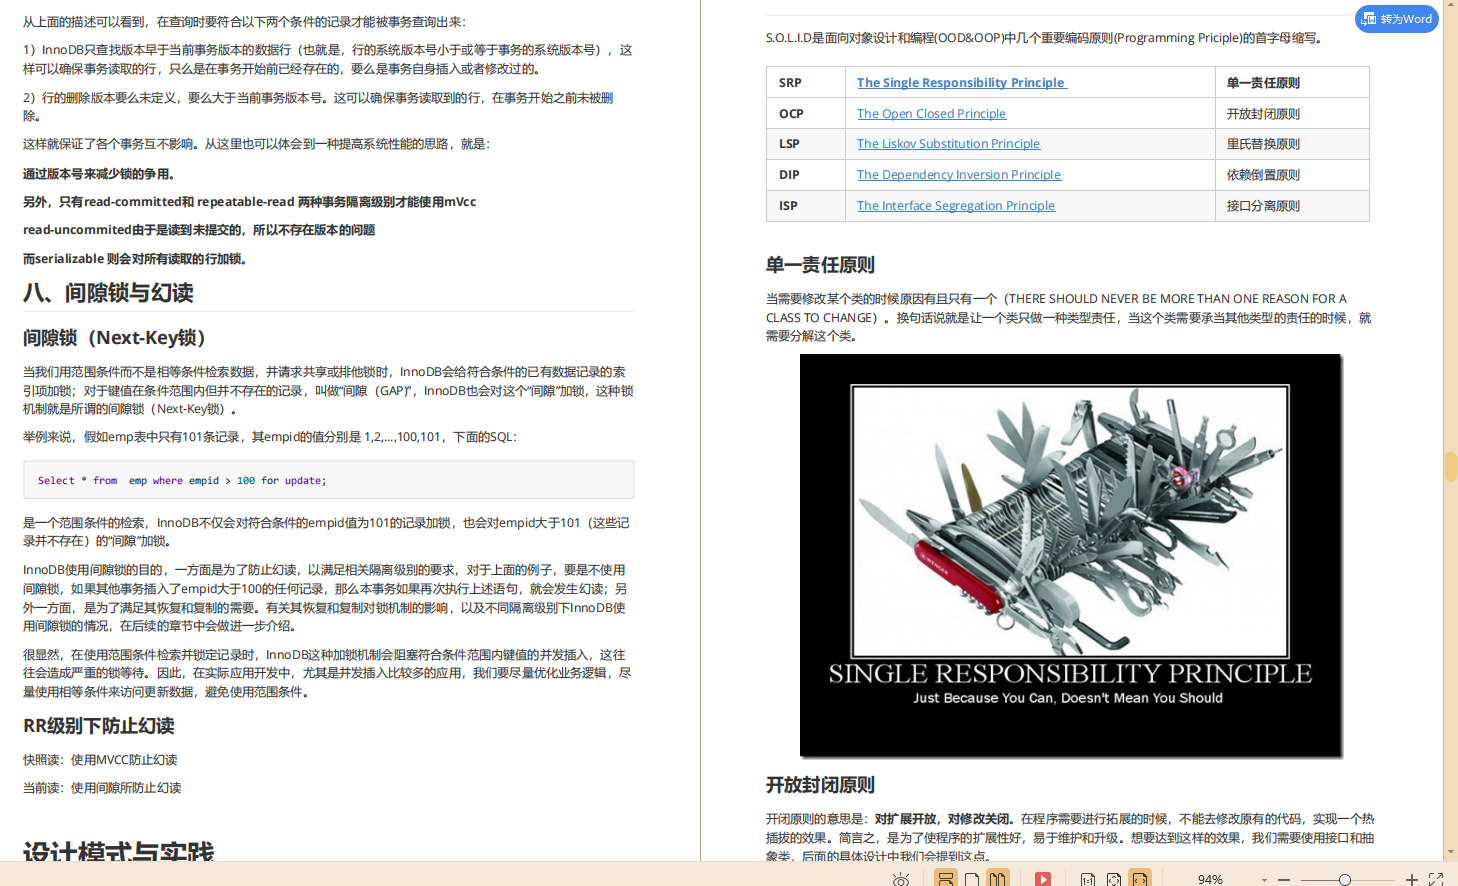1458x886 pixels.
Task: Click the 转为Word conversion button
Action: [x=1396, y=18]
